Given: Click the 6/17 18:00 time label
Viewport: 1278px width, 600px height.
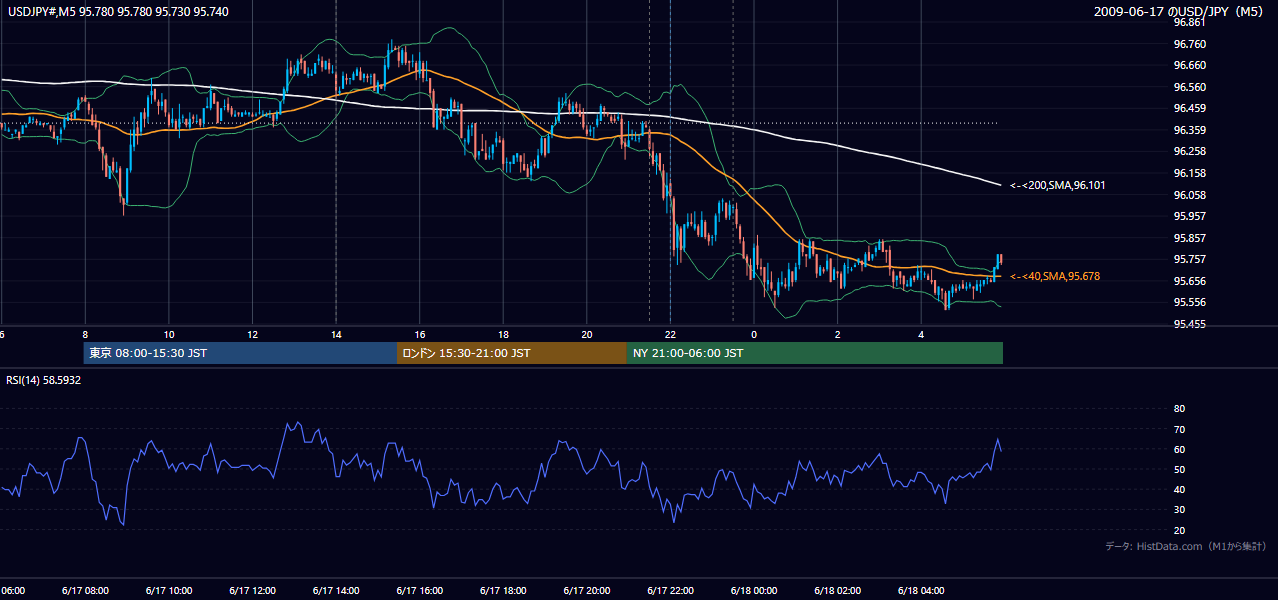Looking at the screenshot, I should 503,591.
